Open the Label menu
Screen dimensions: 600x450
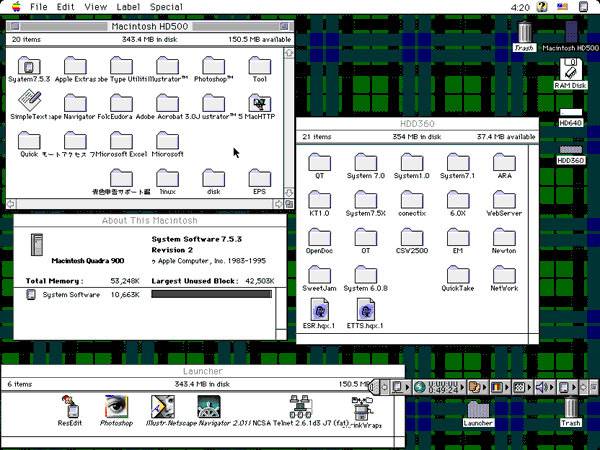pyautogui.click(x=128, y=7)
